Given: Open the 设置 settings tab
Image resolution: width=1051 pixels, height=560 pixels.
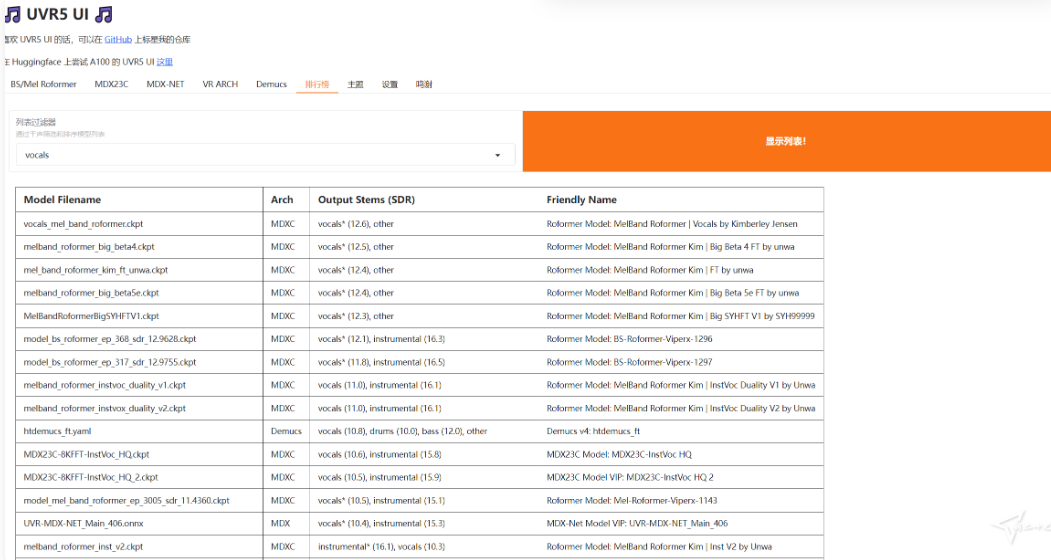Looking at the screenshot, I should pos(389,85).
